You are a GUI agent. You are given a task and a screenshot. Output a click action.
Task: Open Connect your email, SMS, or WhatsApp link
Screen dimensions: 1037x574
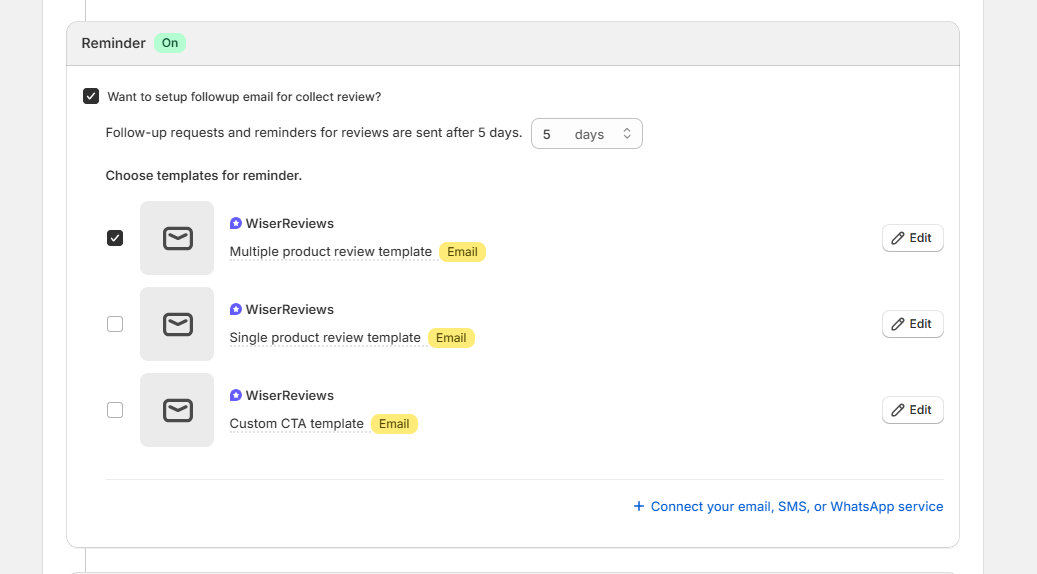[796, 507]
